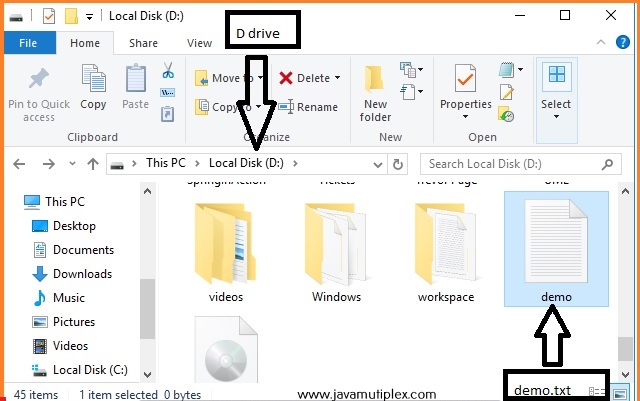Click the Paste shortcut icon

coord(168,114)
